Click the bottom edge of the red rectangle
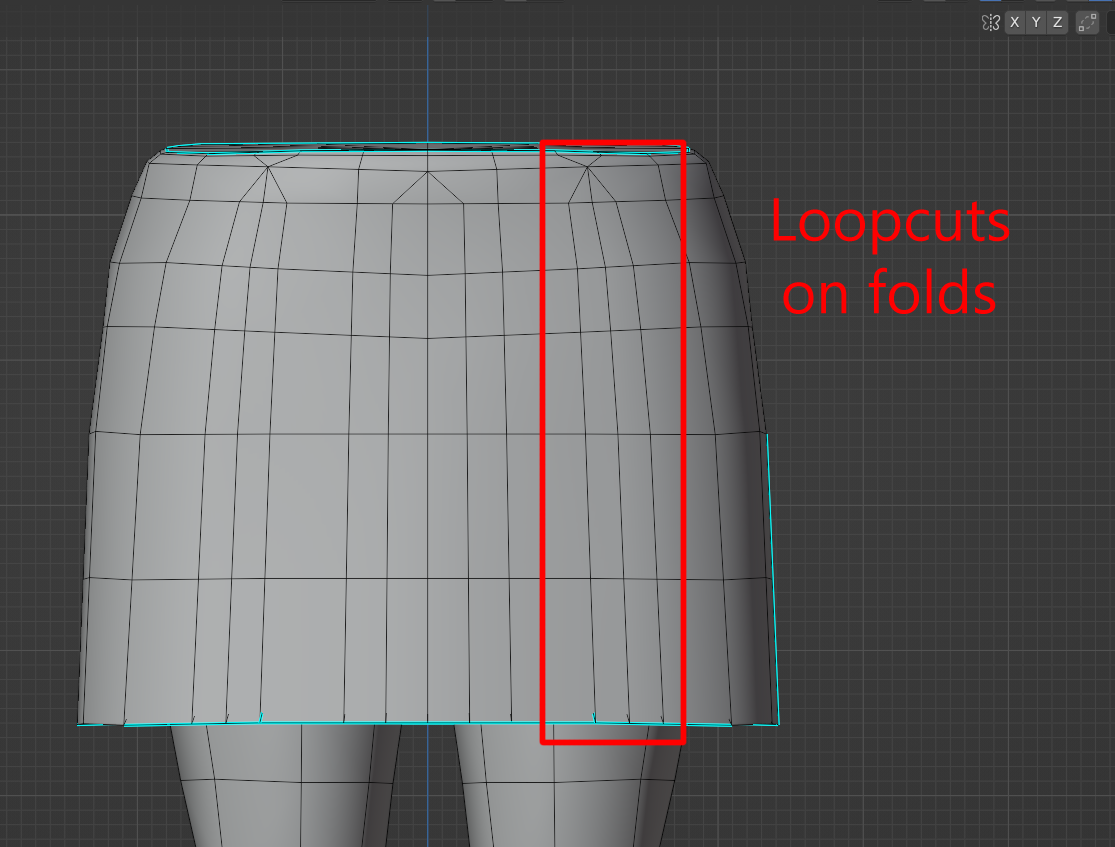This screenshot has width=1115, height=847. pos(612,742)
